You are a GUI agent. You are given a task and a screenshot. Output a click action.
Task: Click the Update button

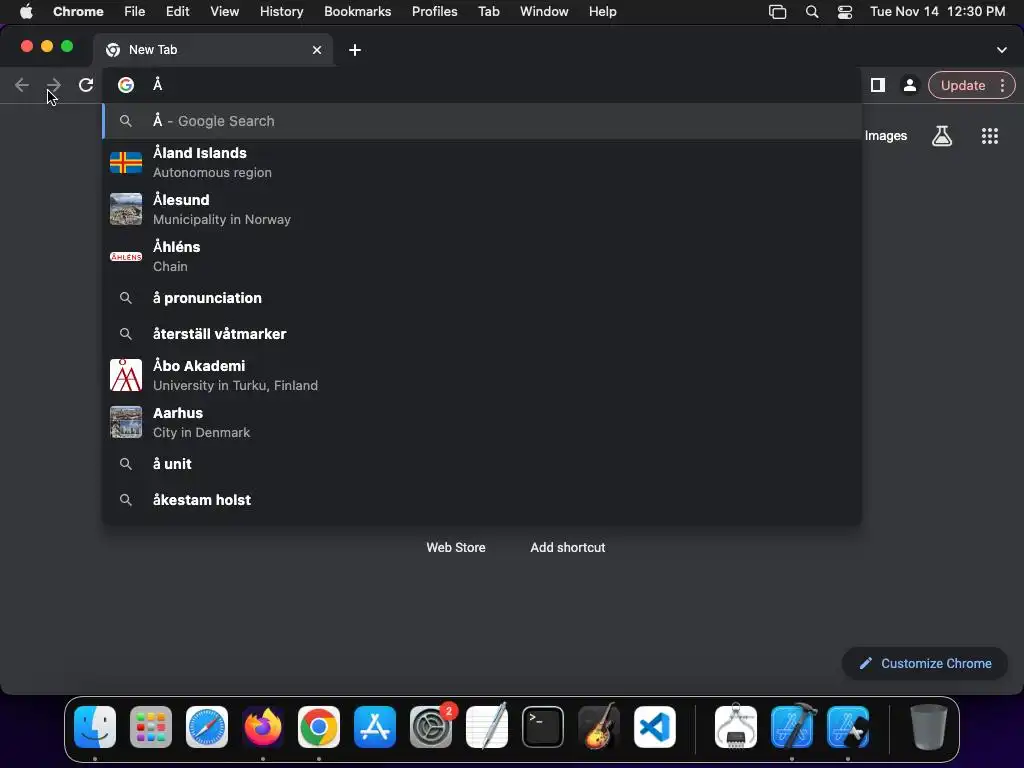963,86
